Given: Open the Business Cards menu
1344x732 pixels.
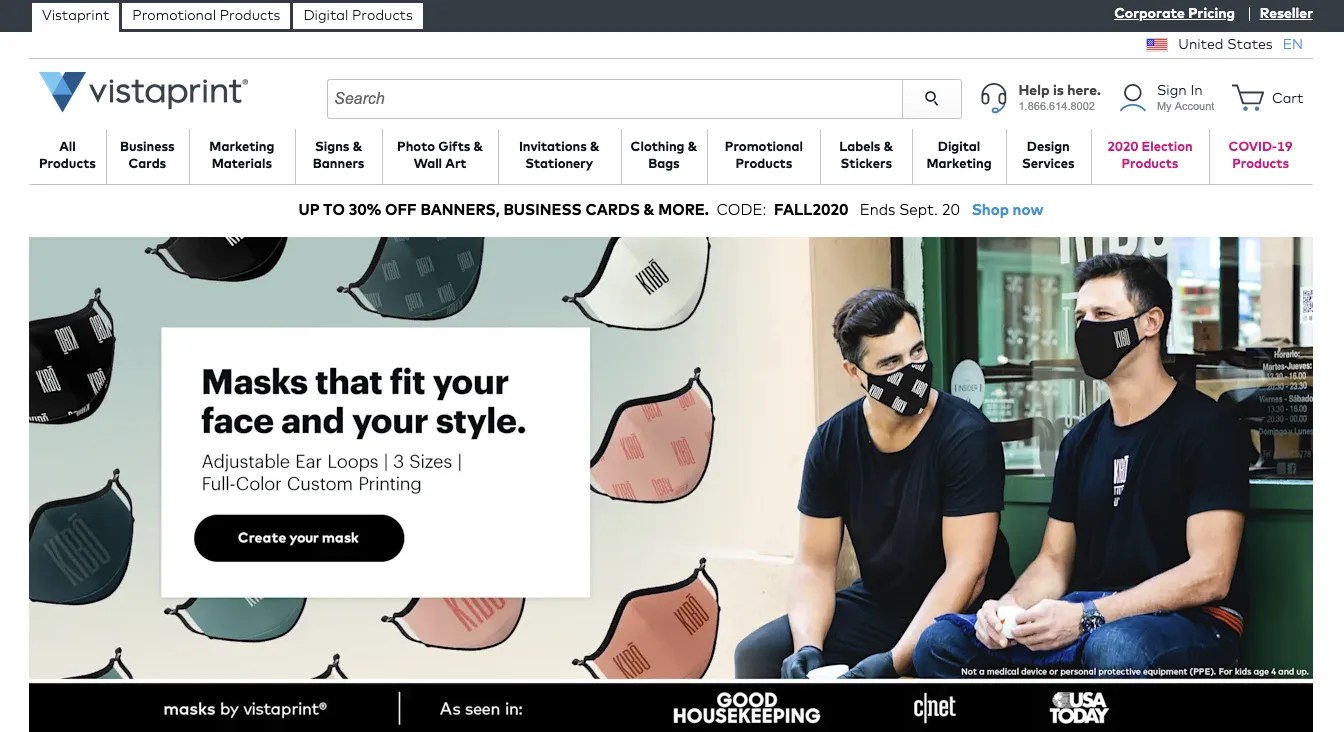Looking at the screenshot, I should pyautogui.click(x=147, y=155).
